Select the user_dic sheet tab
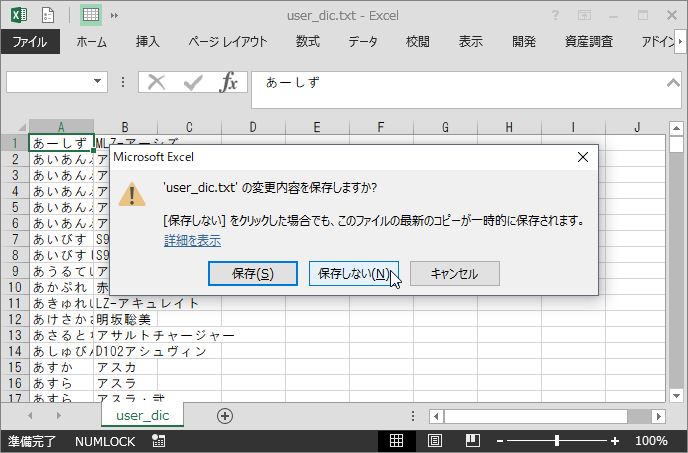 143,415
